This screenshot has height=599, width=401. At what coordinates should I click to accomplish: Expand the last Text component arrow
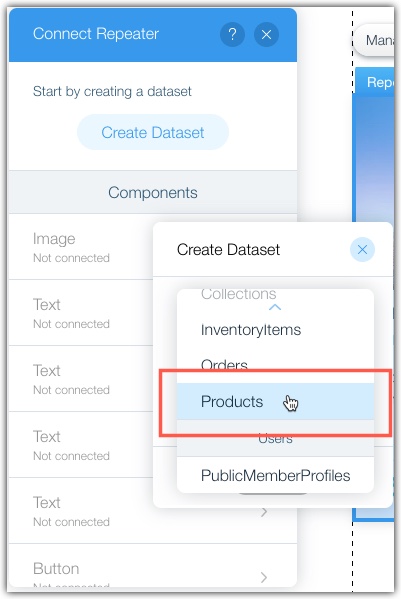(264, 512)
